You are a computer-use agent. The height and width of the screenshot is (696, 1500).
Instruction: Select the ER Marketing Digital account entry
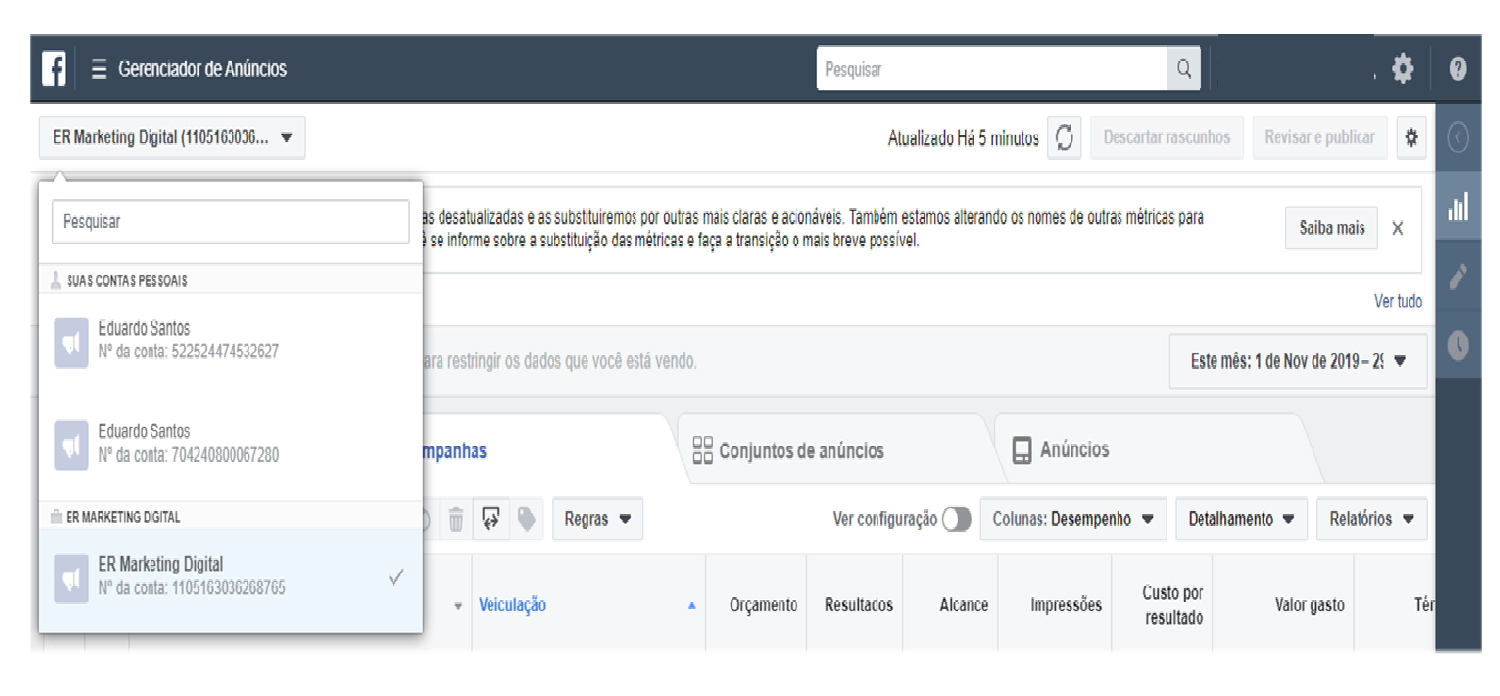pyautogui.click(x=230, y=576)
